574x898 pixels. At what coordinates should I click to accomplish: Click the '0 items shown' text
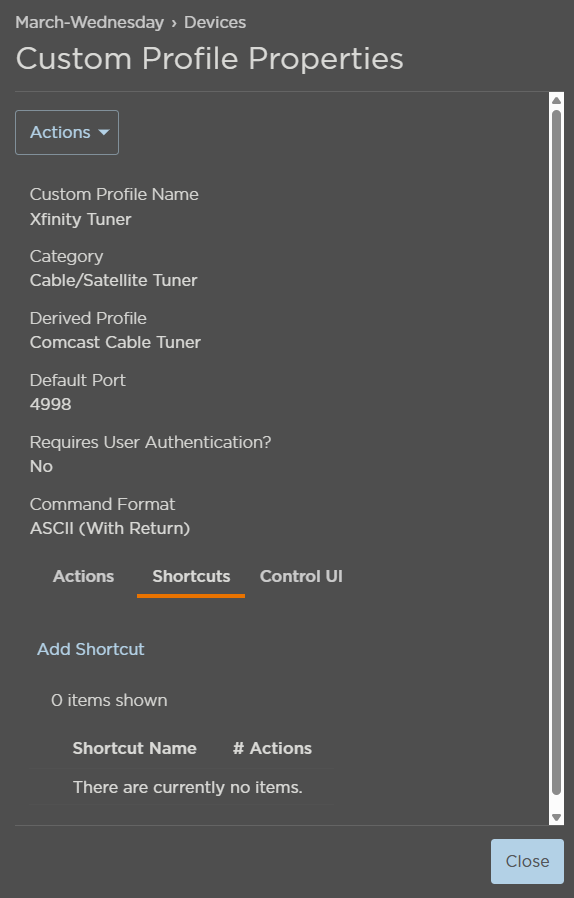[109, 700]
